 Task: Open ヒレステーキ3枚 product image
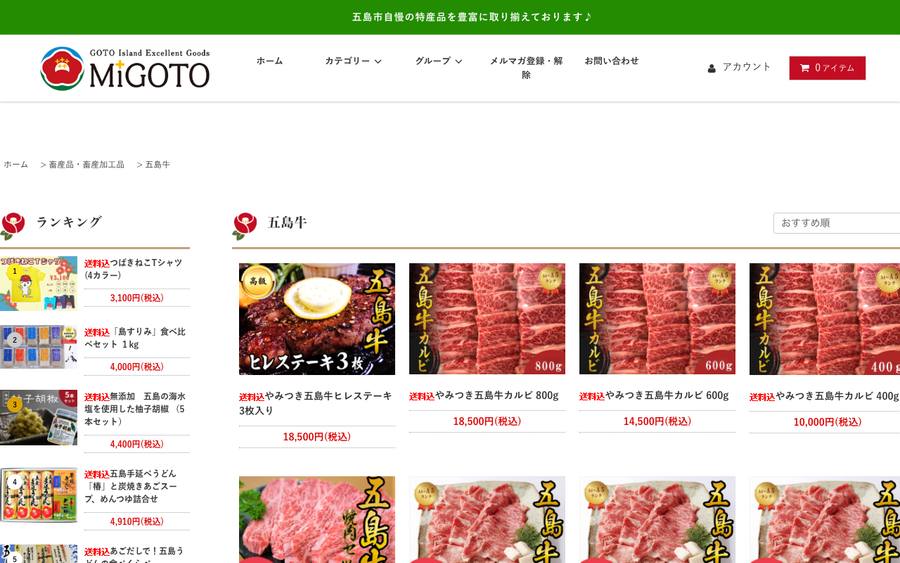317,319
